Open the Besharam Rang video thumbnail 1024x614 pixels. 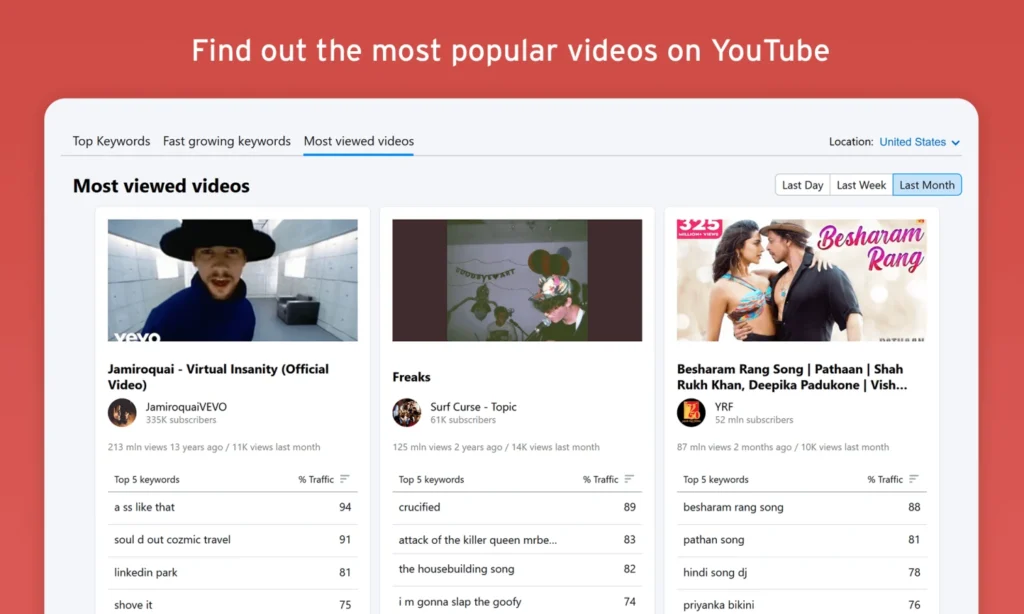[x=801, y=280]
